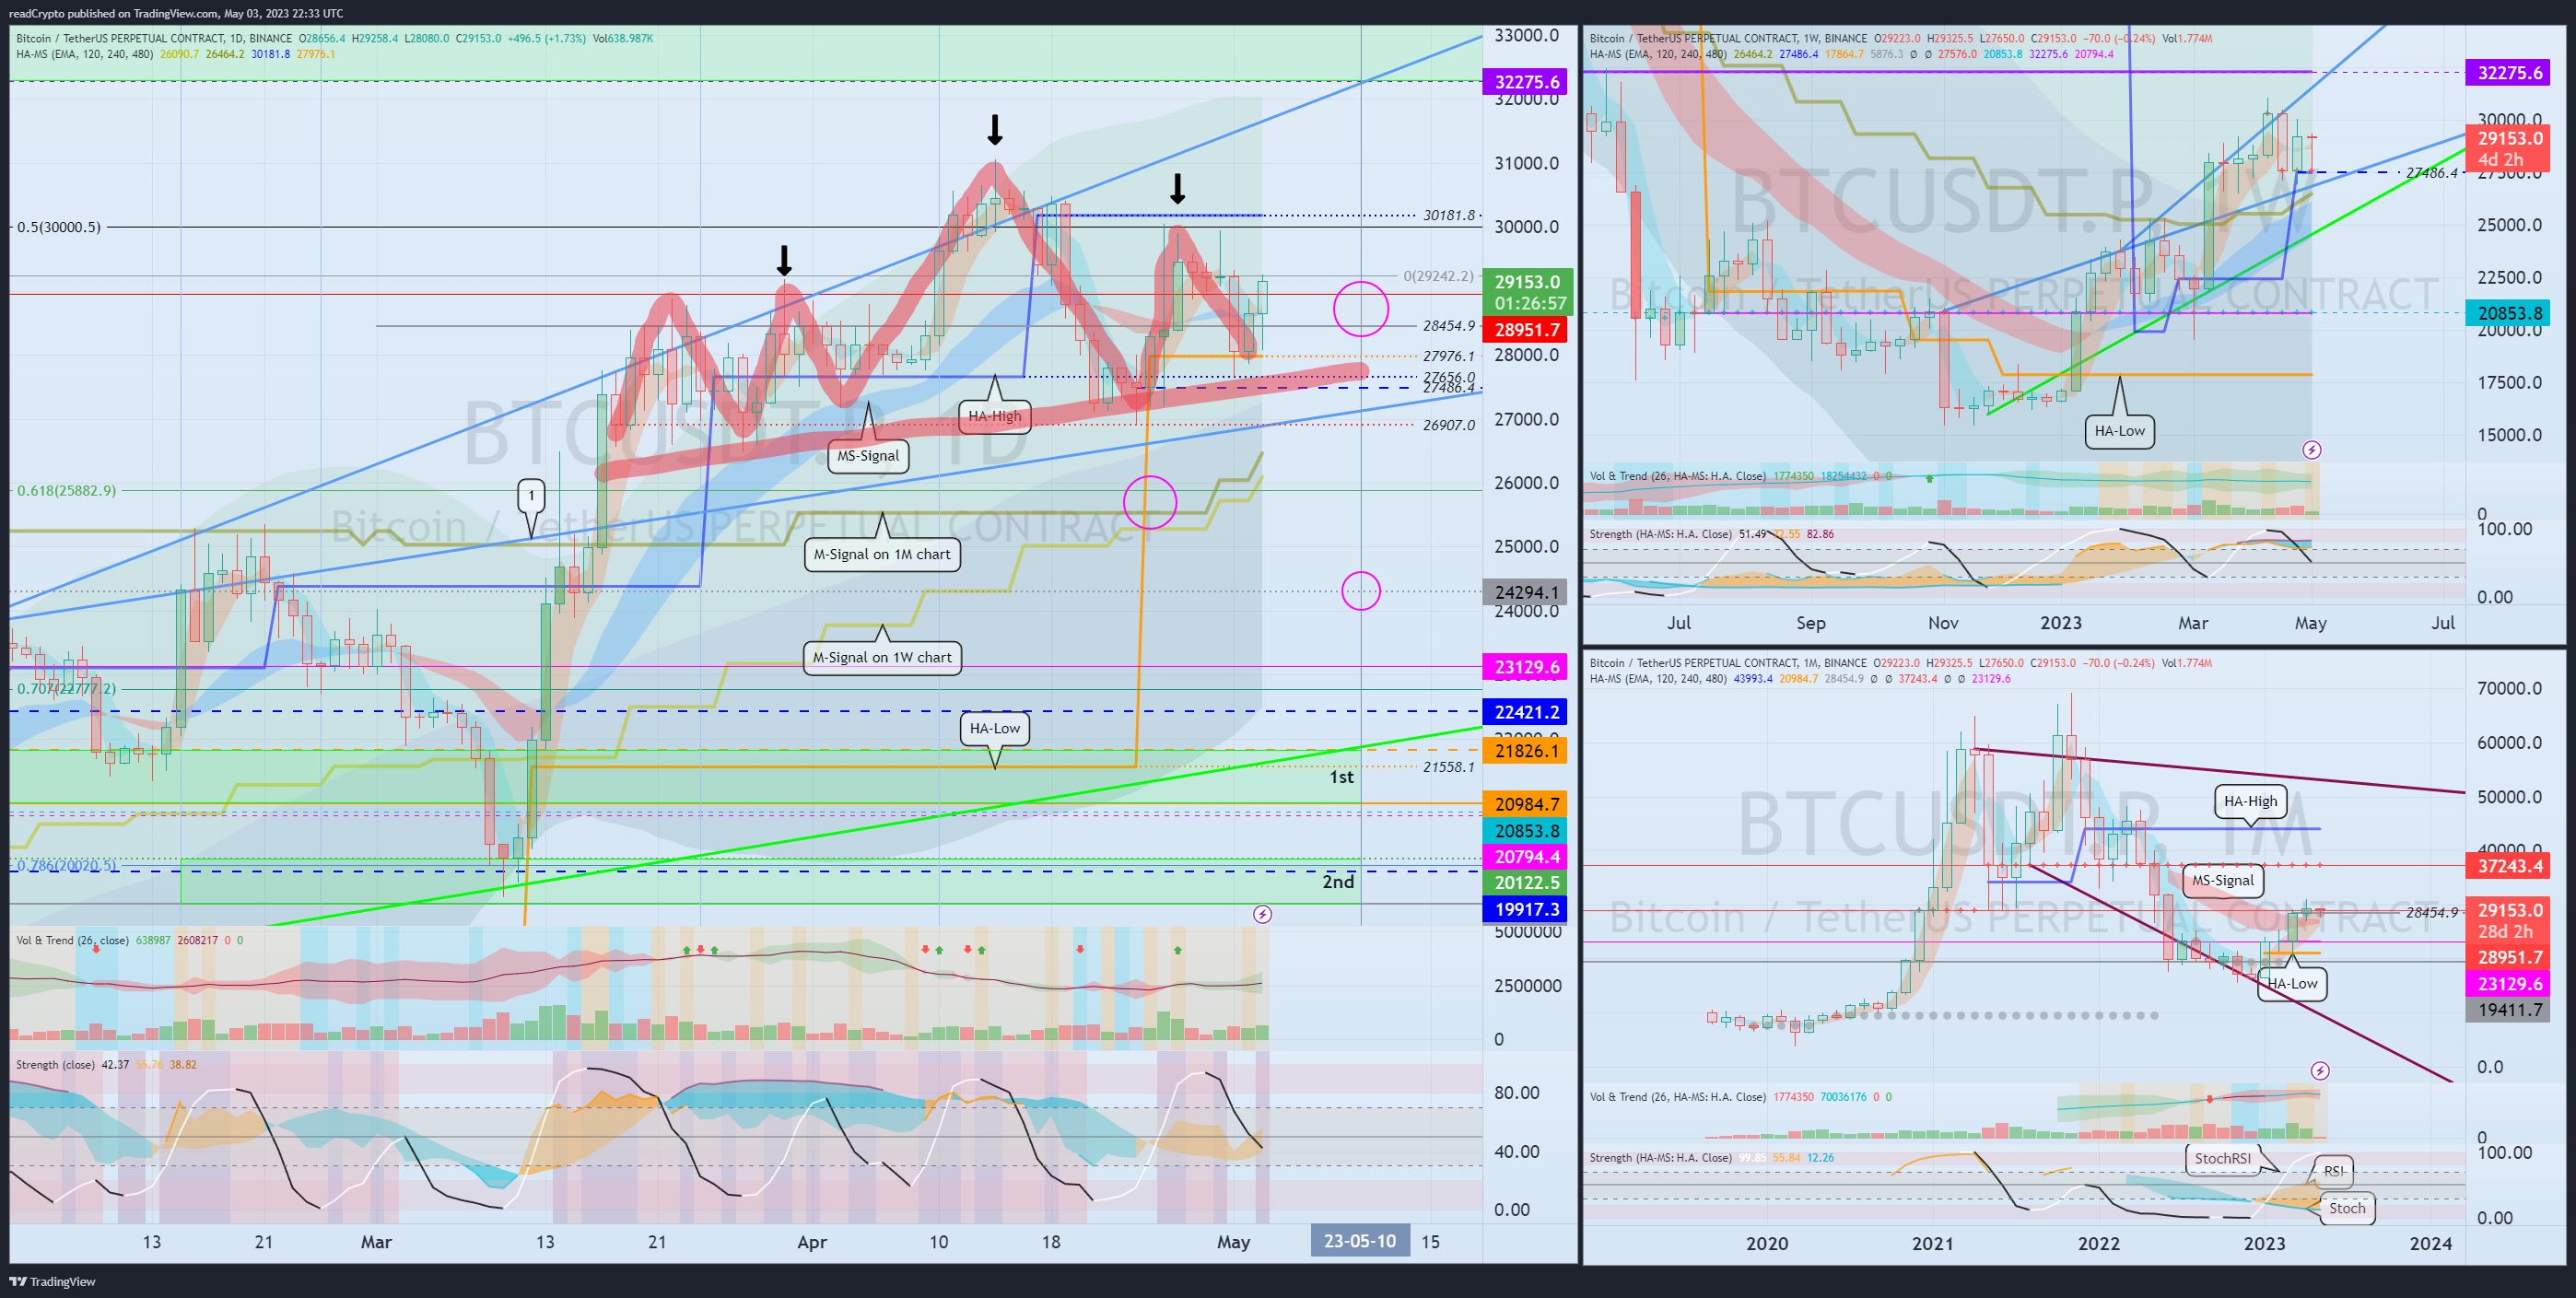Click the 26907.0 price line label

pos(1449,425)
